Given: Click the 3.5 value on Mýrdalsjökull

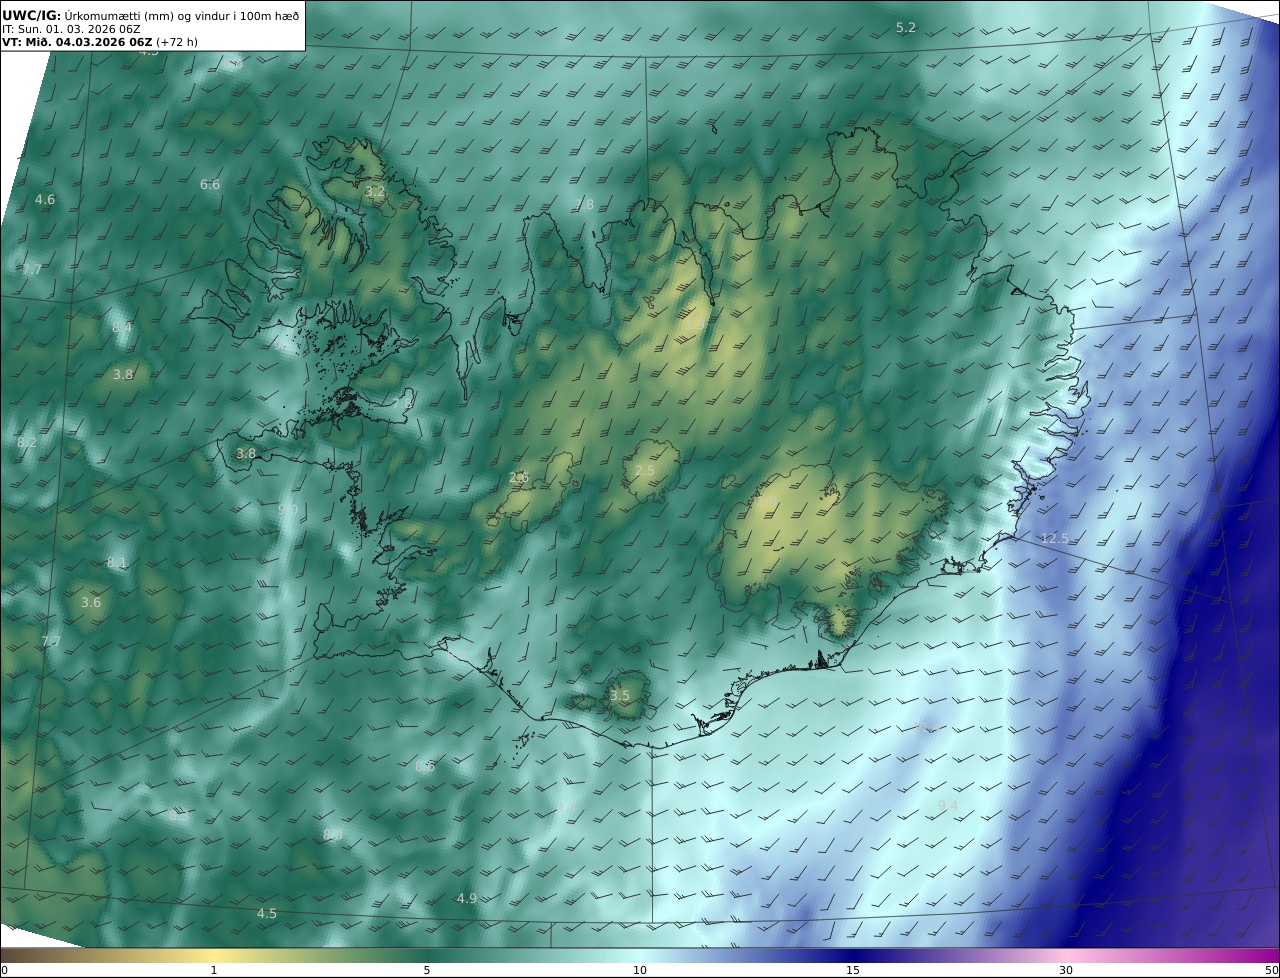Looking at the screenshot, I should pos(620,696).
